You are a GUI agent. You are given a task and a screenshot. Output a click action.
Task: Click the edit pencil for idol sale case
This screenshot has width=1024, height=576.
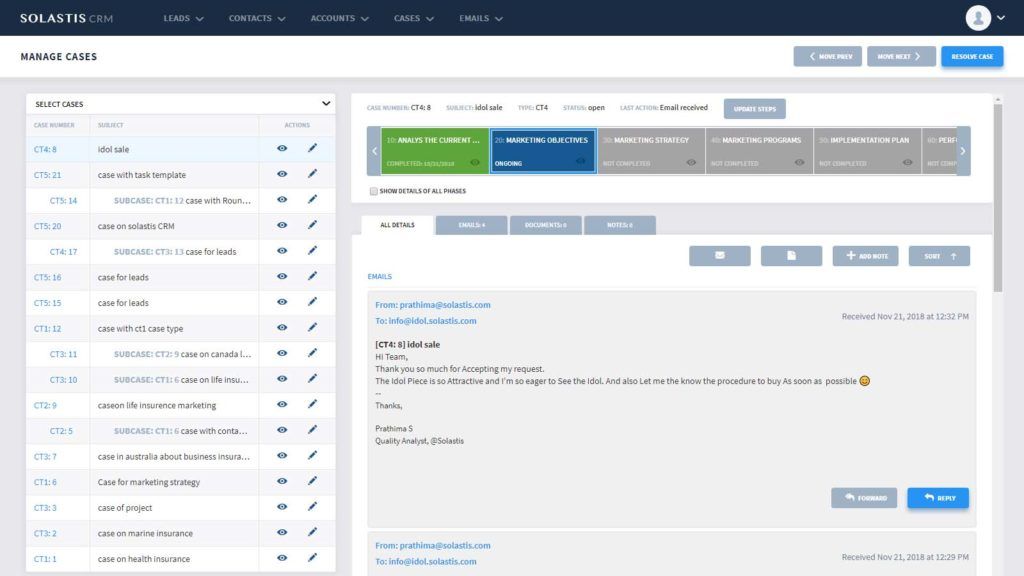(312, 148)
